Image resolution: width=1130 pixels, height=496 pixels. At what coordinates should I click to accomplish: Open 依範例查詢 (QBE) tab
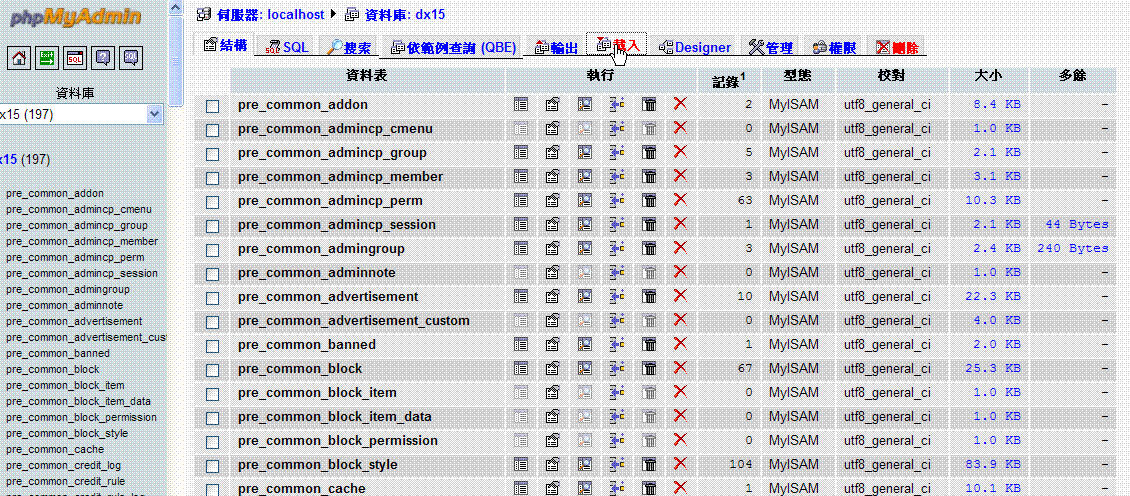452,47
